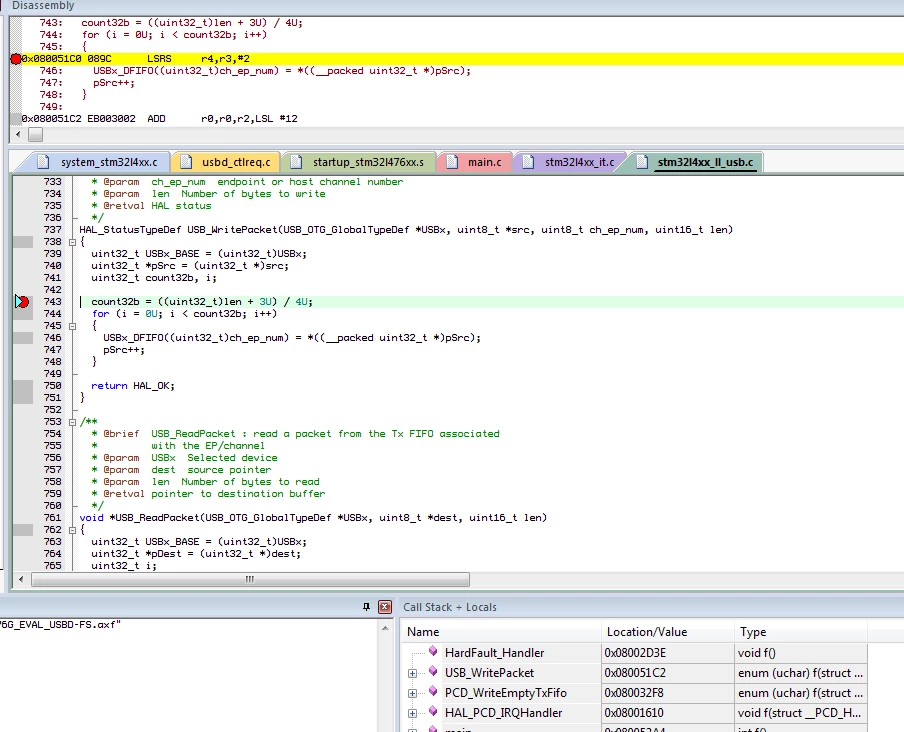This screenshot has height=732, width=904.
Task: Collapse the for-loop block at line 745
Action: pos(72,326)
